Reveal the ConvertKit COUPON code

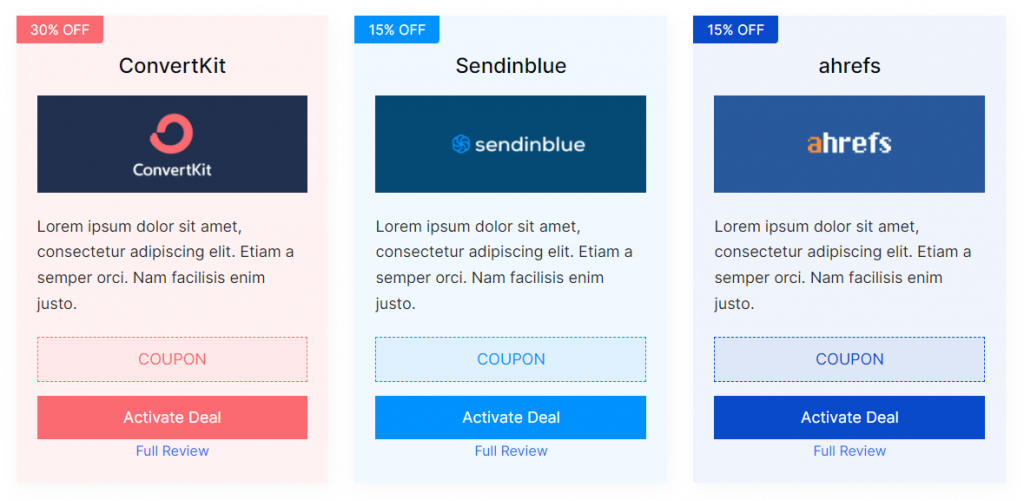(172, 359)
